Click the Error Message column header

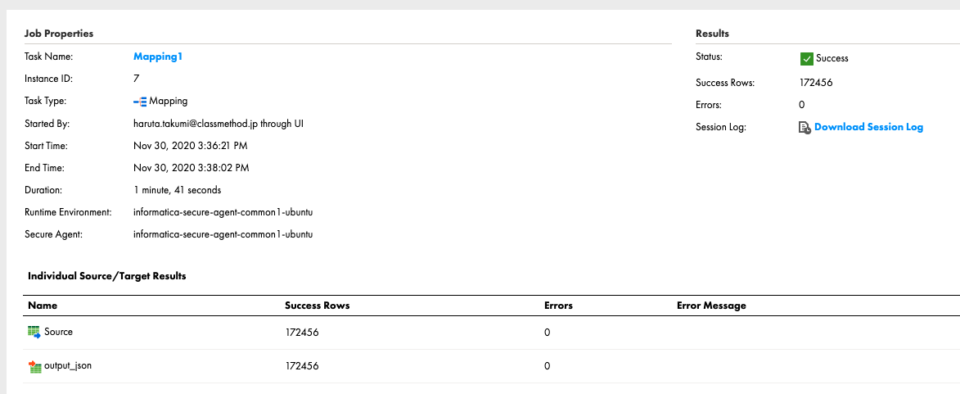pyautogui.click(x=711, y=305)
